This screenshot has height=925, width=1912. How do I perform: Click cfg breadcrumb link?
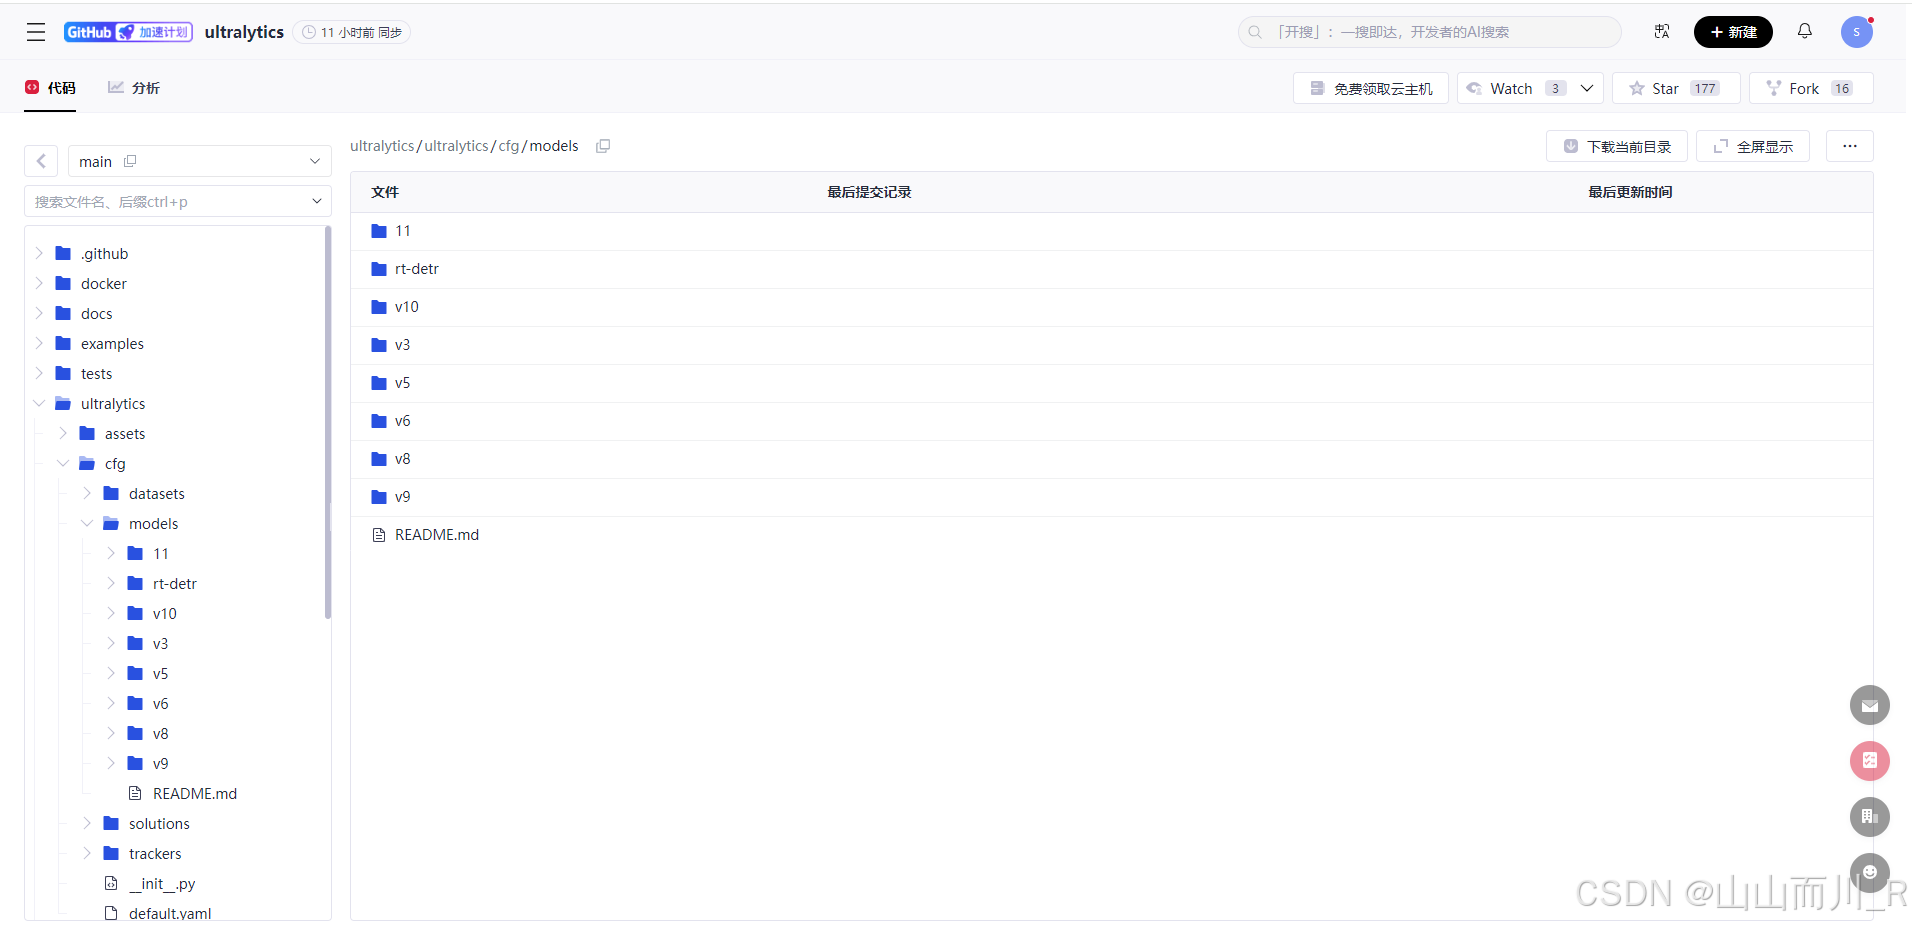[509, 146]
